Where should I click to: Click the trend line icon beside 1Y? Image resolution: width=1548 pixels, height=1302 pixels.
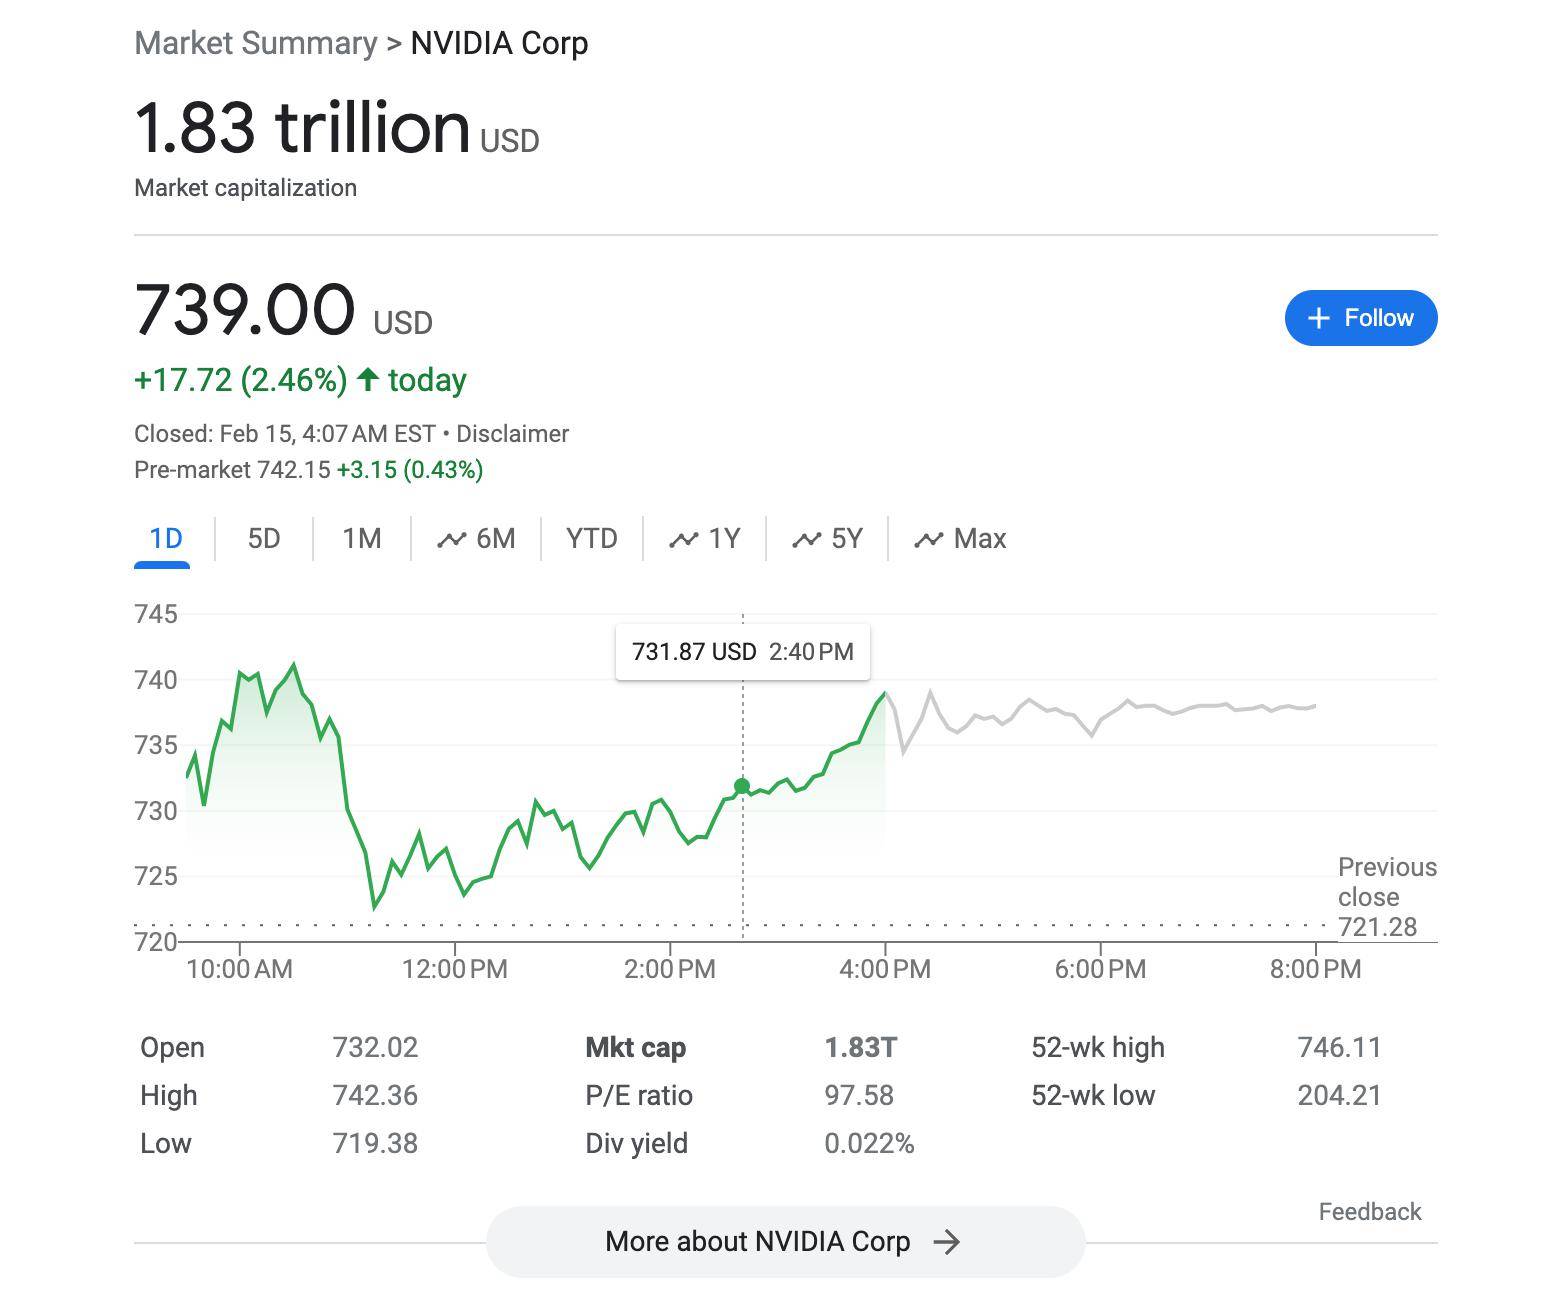click(682, 538)
